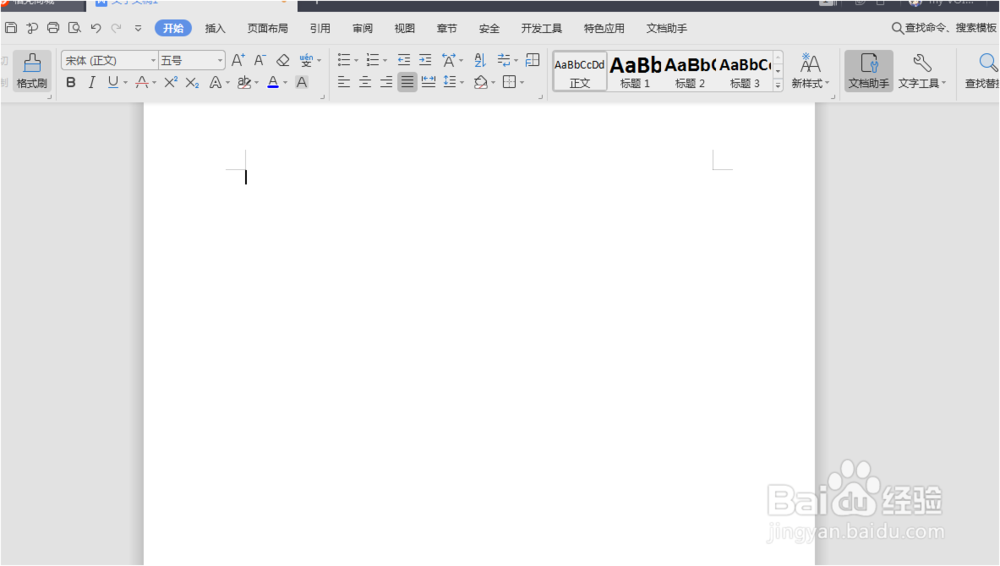This screenshot has width=1000, height=566.
Task: Increase font size with A+ icon
Action: coord(238,60)
